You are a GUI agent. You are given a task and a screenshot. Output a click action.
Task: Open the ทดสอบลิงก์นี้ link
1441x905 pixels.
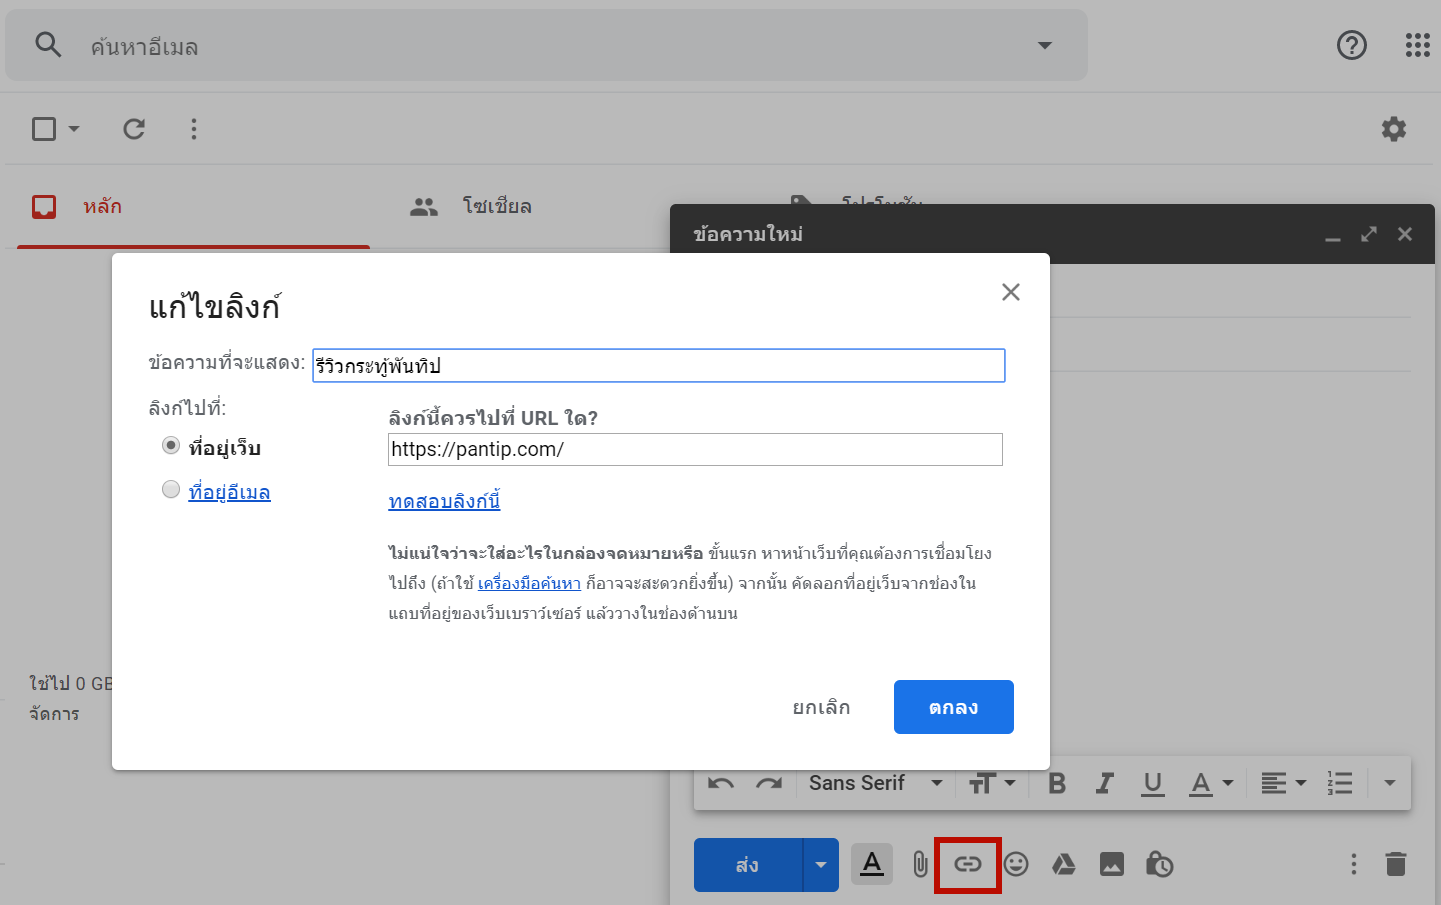[x=444, y=501]
